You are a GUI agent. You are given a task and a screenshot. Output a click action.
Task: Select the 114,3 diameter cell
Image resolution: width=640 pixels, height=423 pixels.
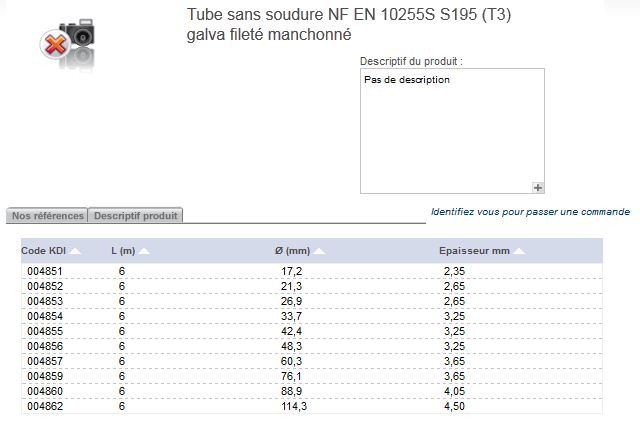tap(293, 406)
